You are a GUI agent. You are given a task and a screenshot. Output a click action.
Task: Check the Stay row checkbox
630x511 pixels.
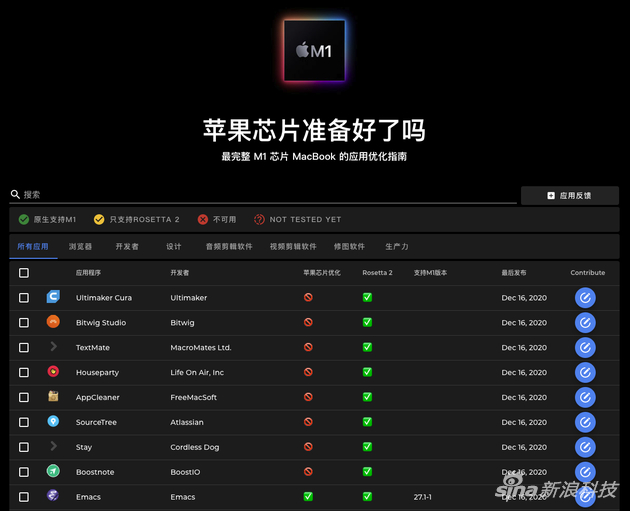(x=24, y=447)
